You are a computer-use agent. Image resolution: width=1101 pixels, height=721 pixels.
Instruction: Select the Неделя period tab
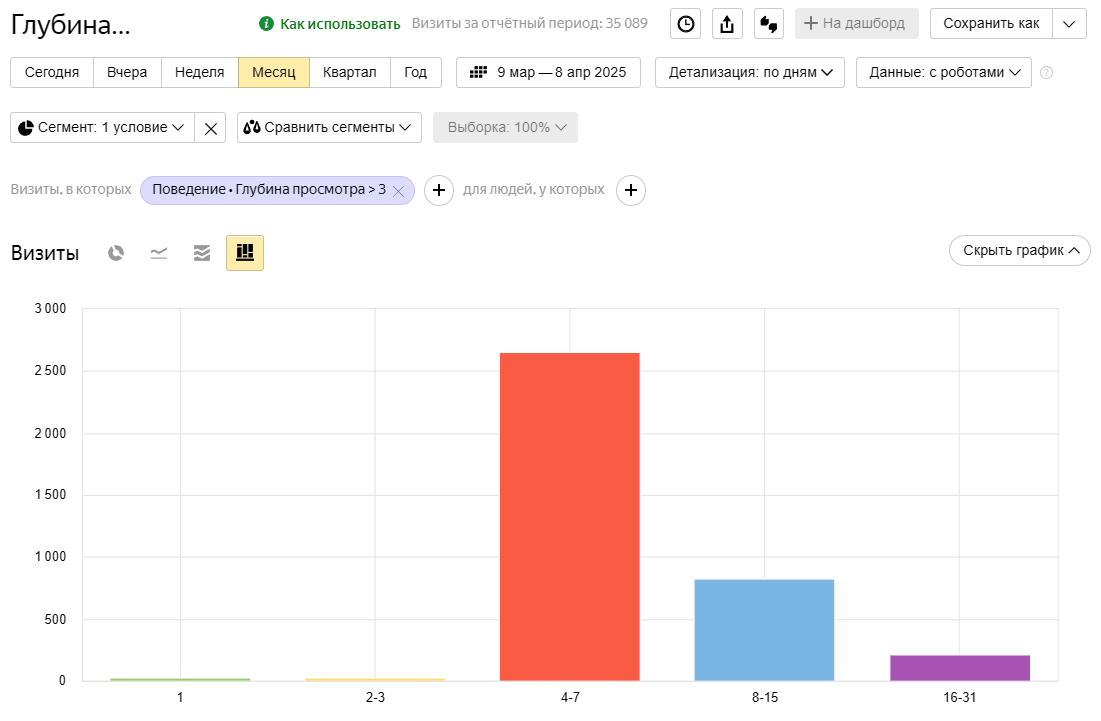pos(199,73)
